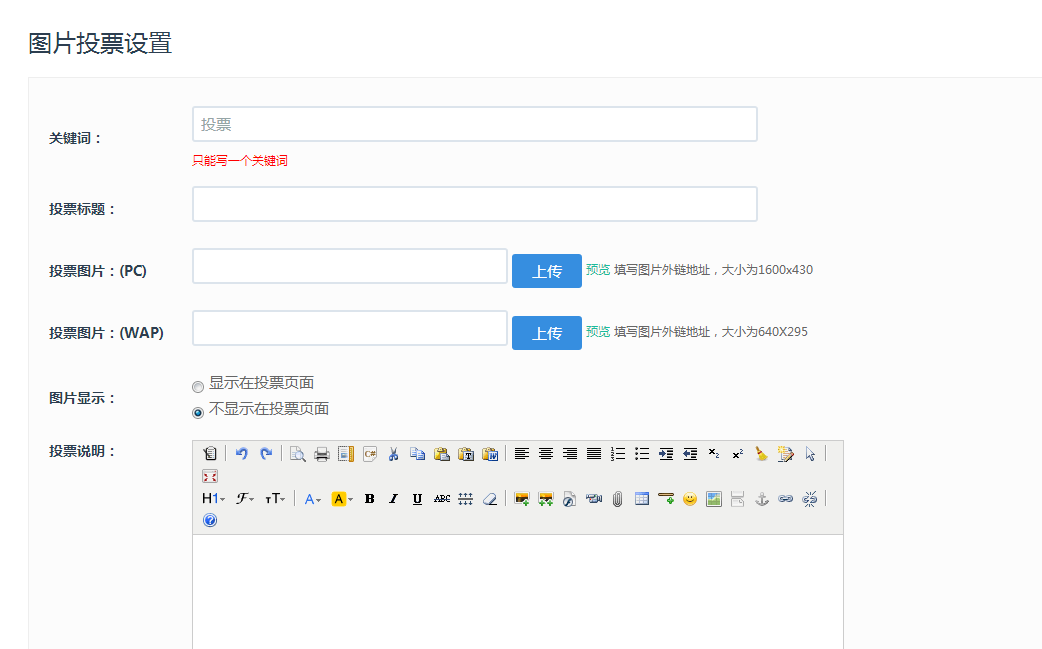This screenshot has width=1042, height=649.
Task: Insert a numbered list
Action: [x=618, y=454]
